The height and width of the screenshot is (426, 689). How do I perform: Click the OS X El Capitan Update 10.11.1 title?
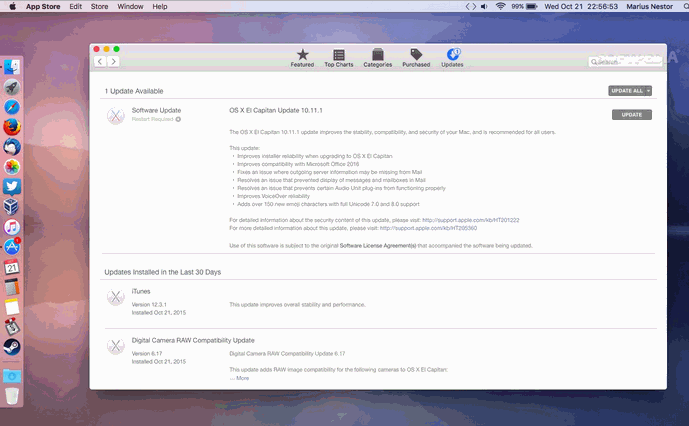click(276, 110)
